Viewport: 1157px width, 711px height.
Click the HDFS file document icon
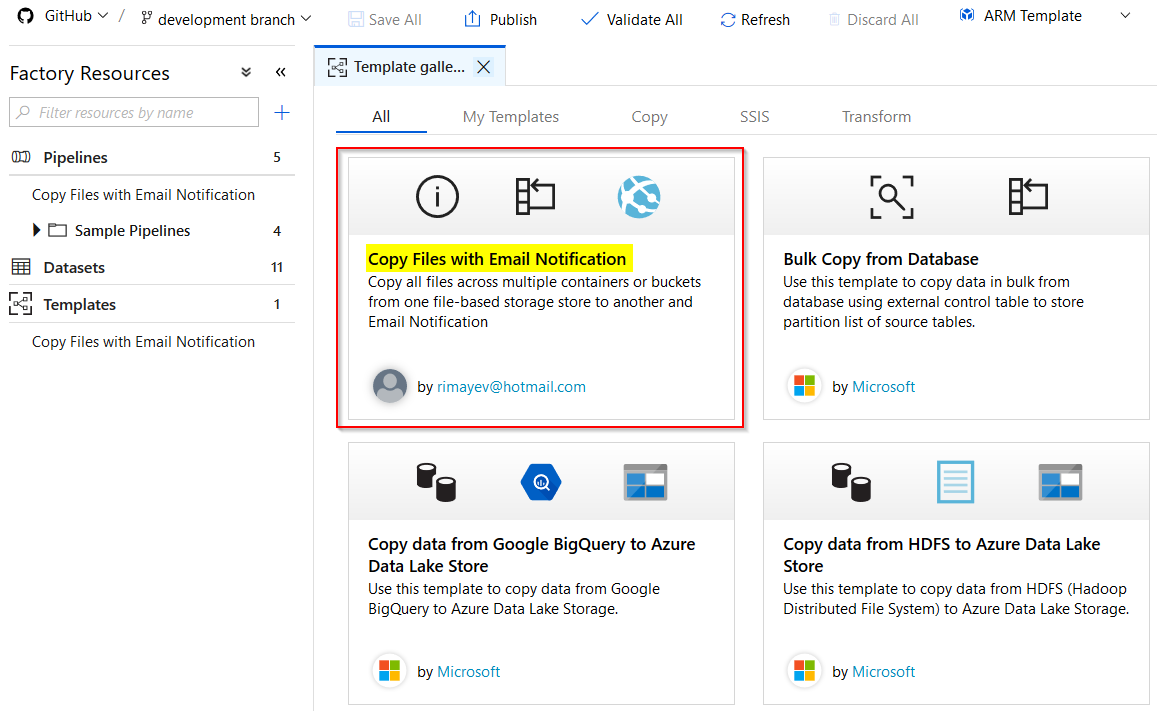(956, 482)
